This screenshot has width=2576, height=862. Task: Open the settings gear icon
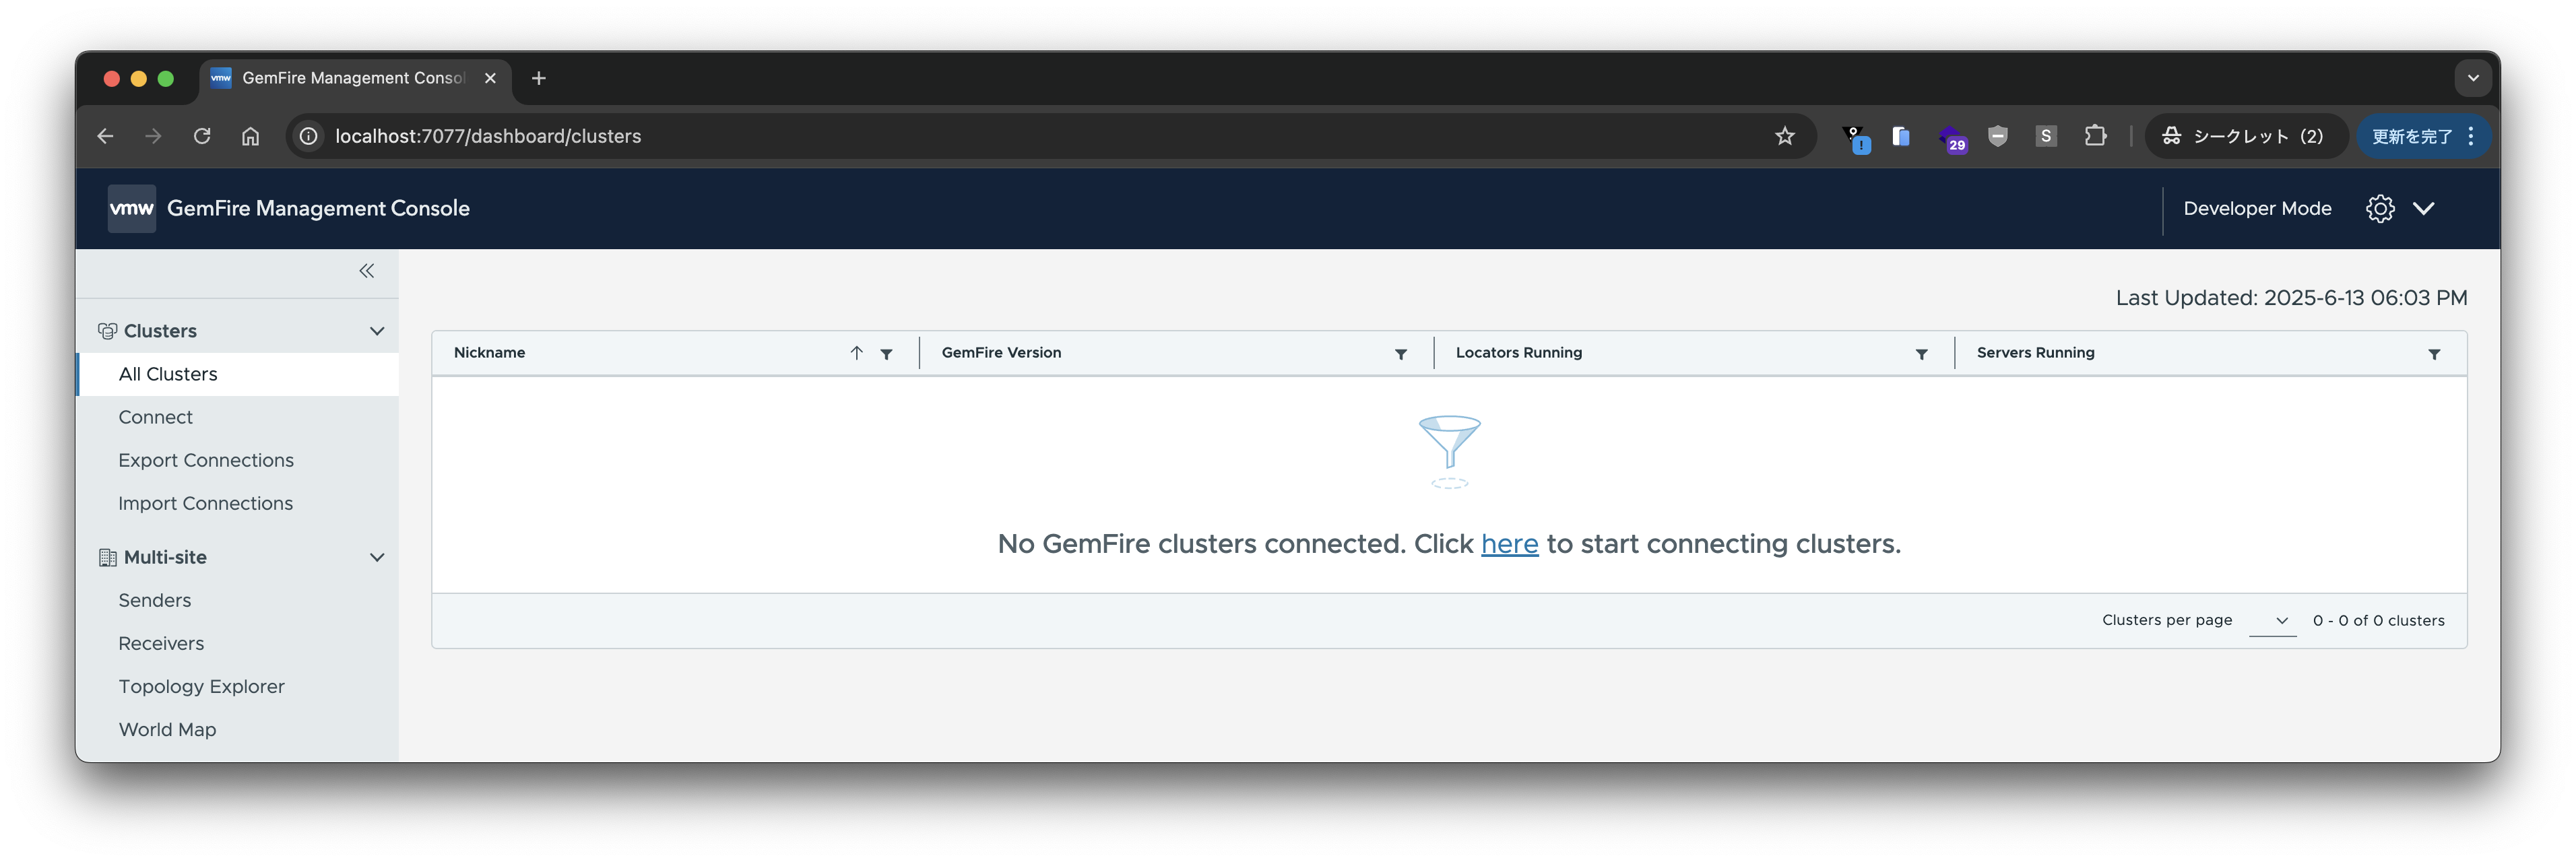point(2380,208)
